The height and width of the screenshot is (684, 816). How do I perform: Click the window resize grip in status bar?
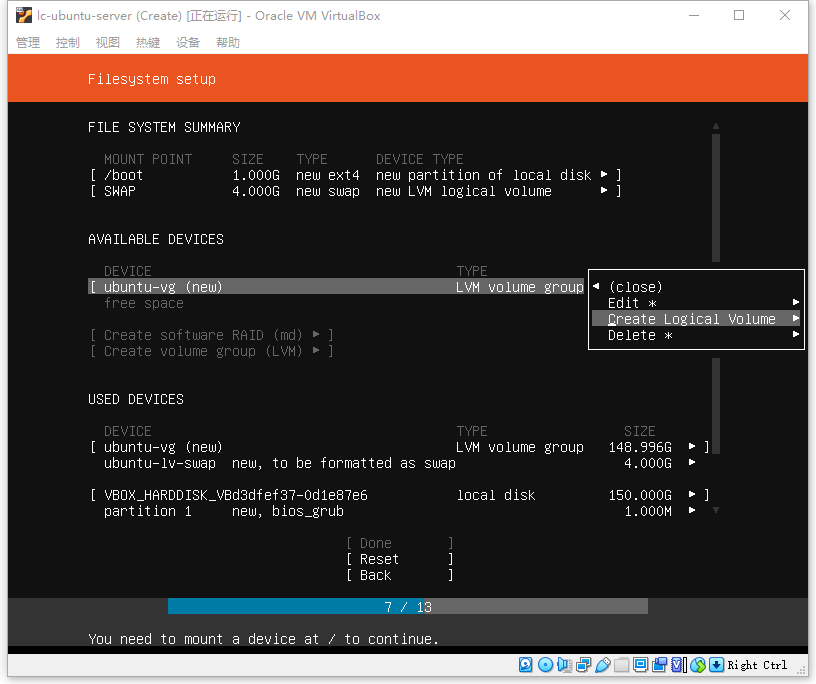pos(801,669)
